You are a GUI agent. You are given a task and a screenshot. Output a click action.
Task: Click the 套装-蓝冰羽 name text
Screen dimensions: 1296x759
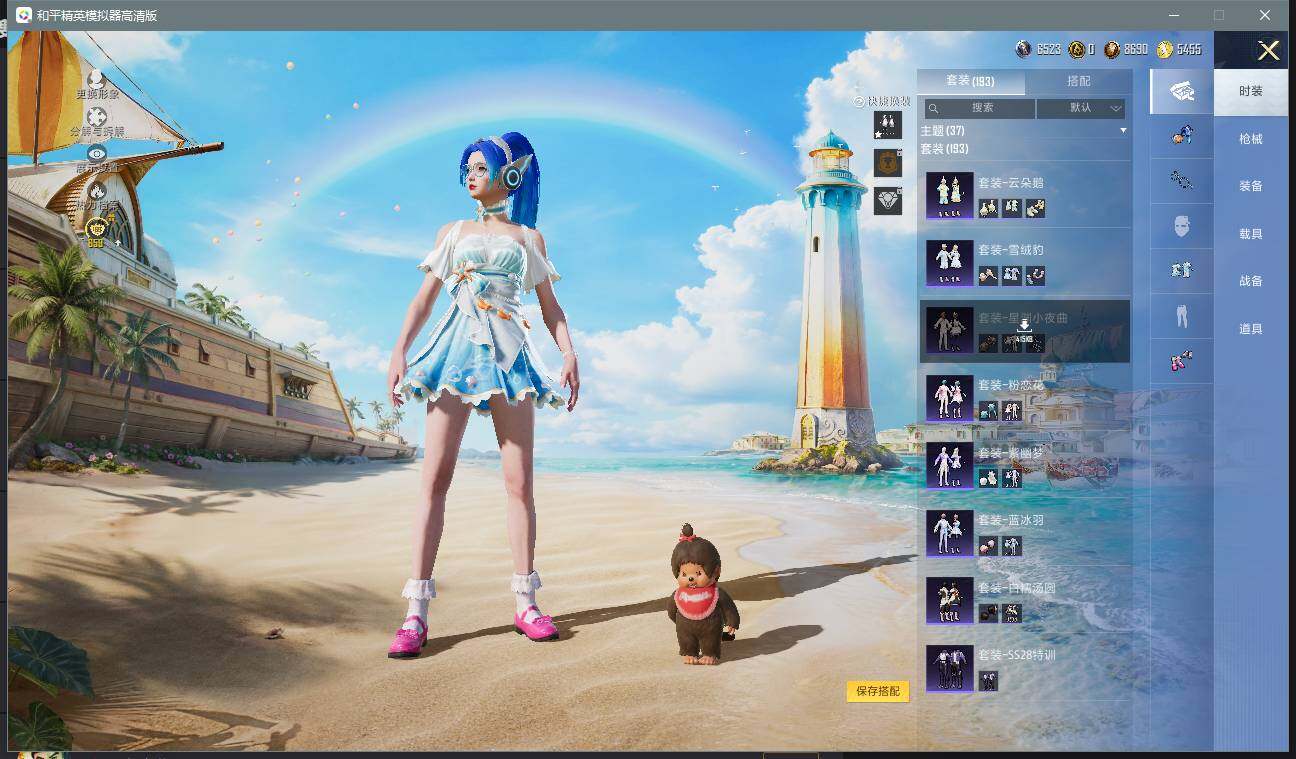[x=1010, y=520]
